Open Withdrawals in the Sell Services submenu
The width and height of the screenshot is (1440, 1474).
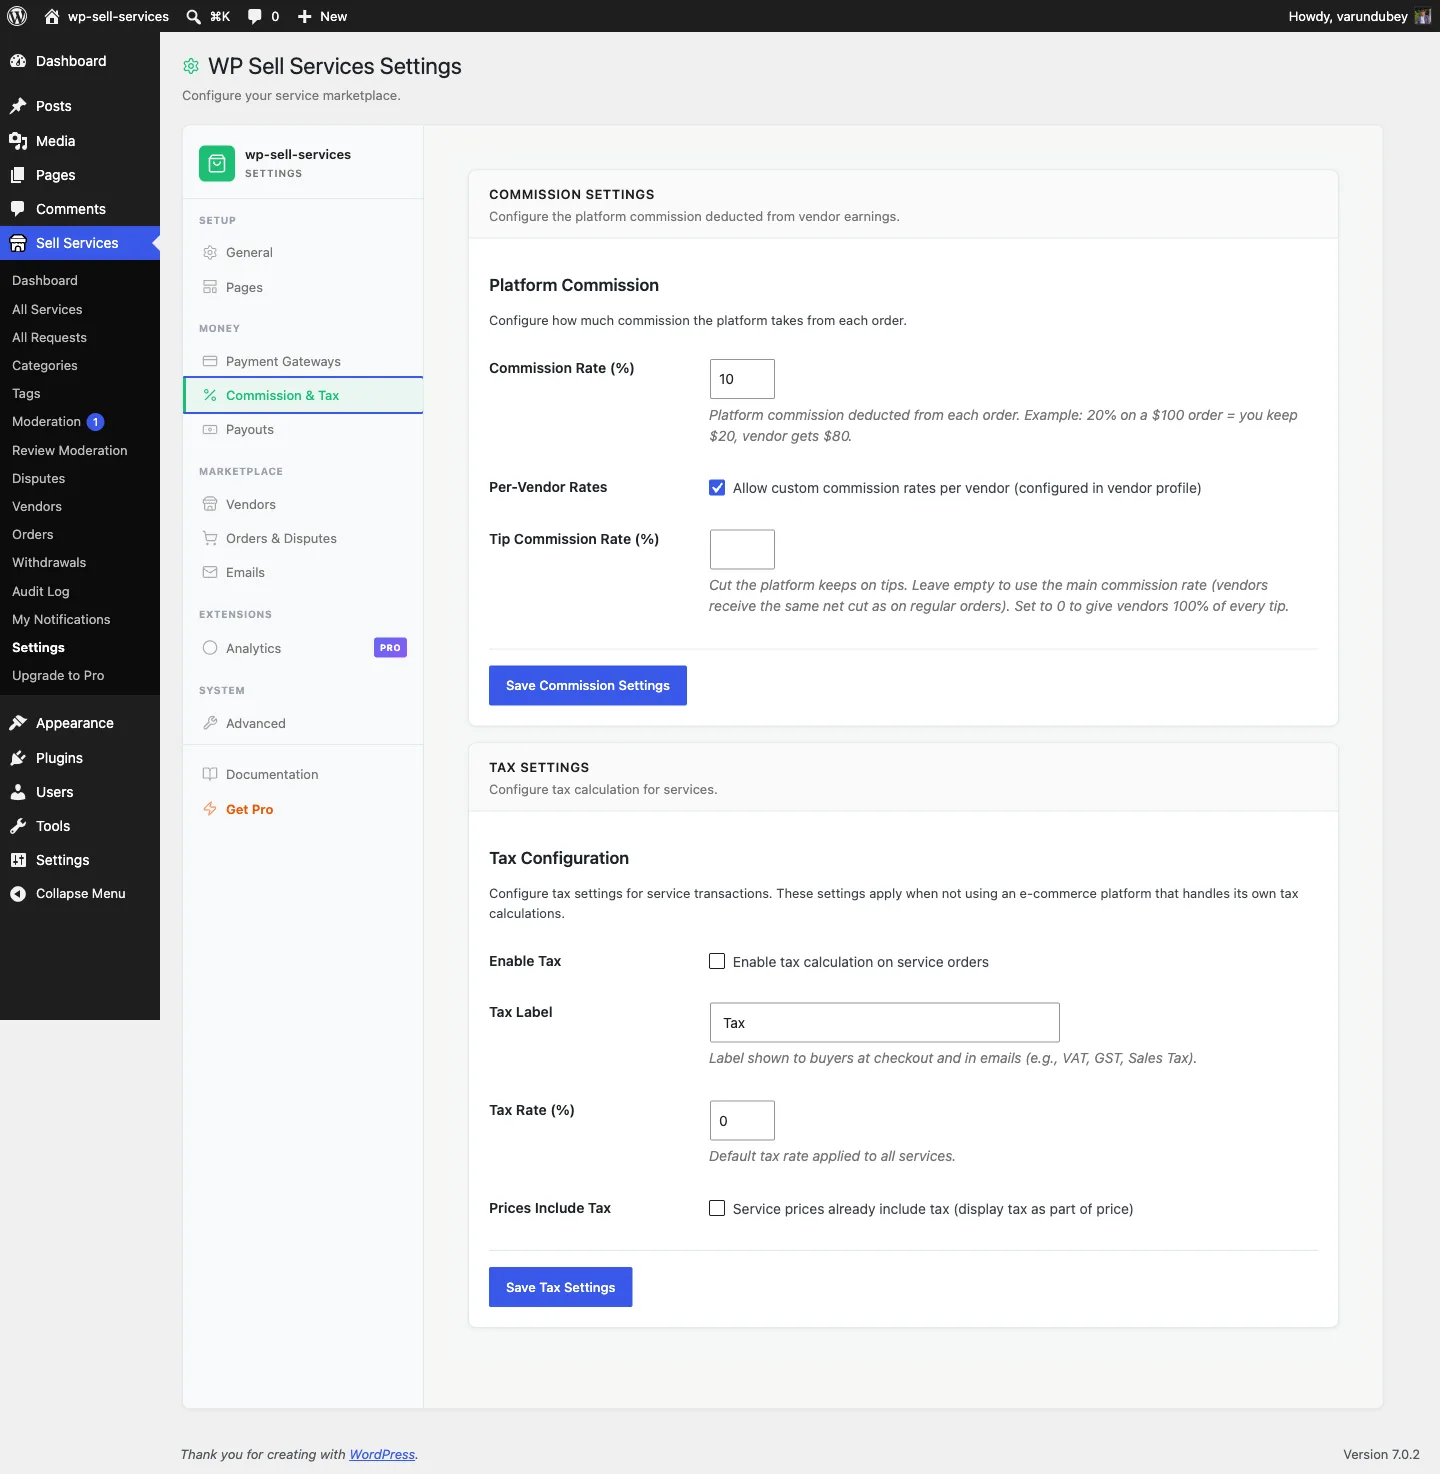click(x=49, y=563)
